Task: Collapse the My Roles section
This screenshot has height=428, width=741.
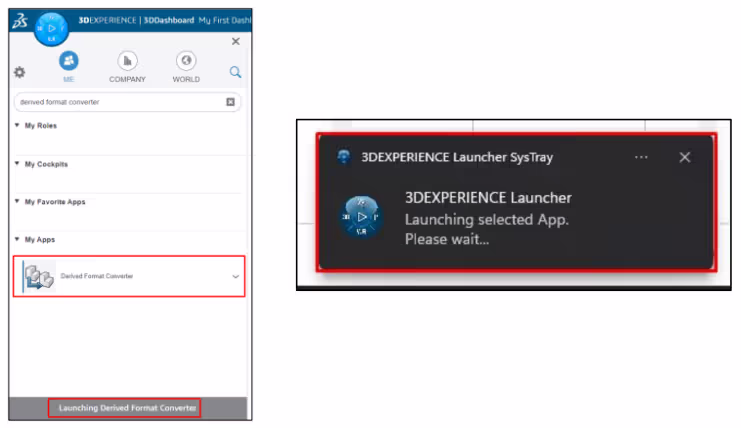Action: pyautogui.click(x=17, y=125)
